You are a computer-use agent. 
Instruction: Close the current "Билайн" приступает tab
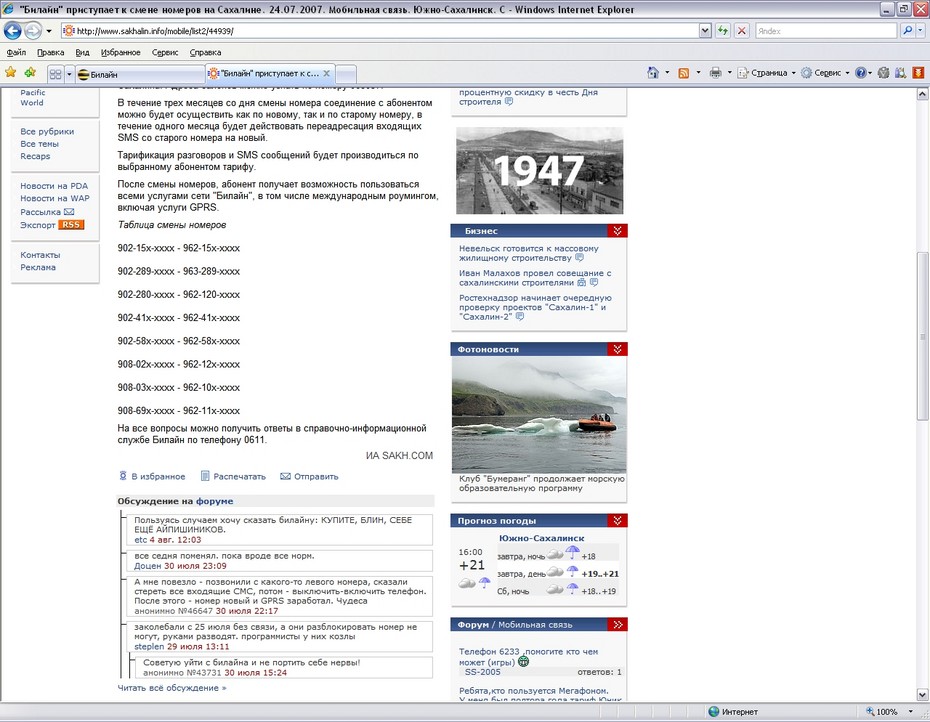(x=326, y=74)
